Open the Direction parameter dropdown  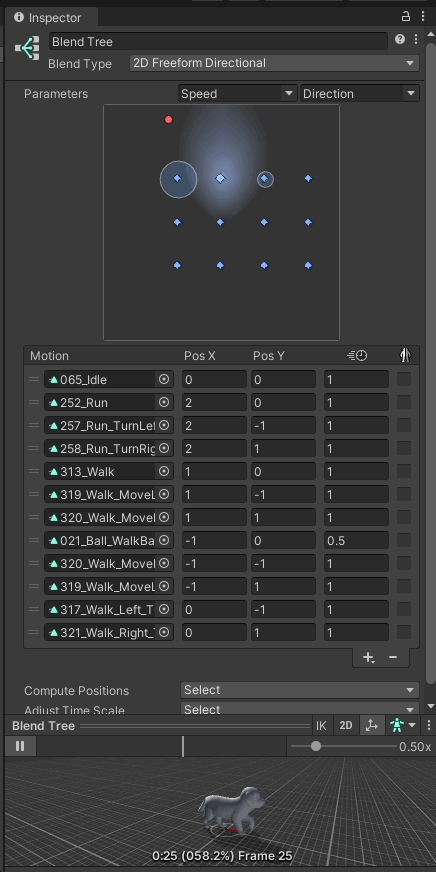359,93
